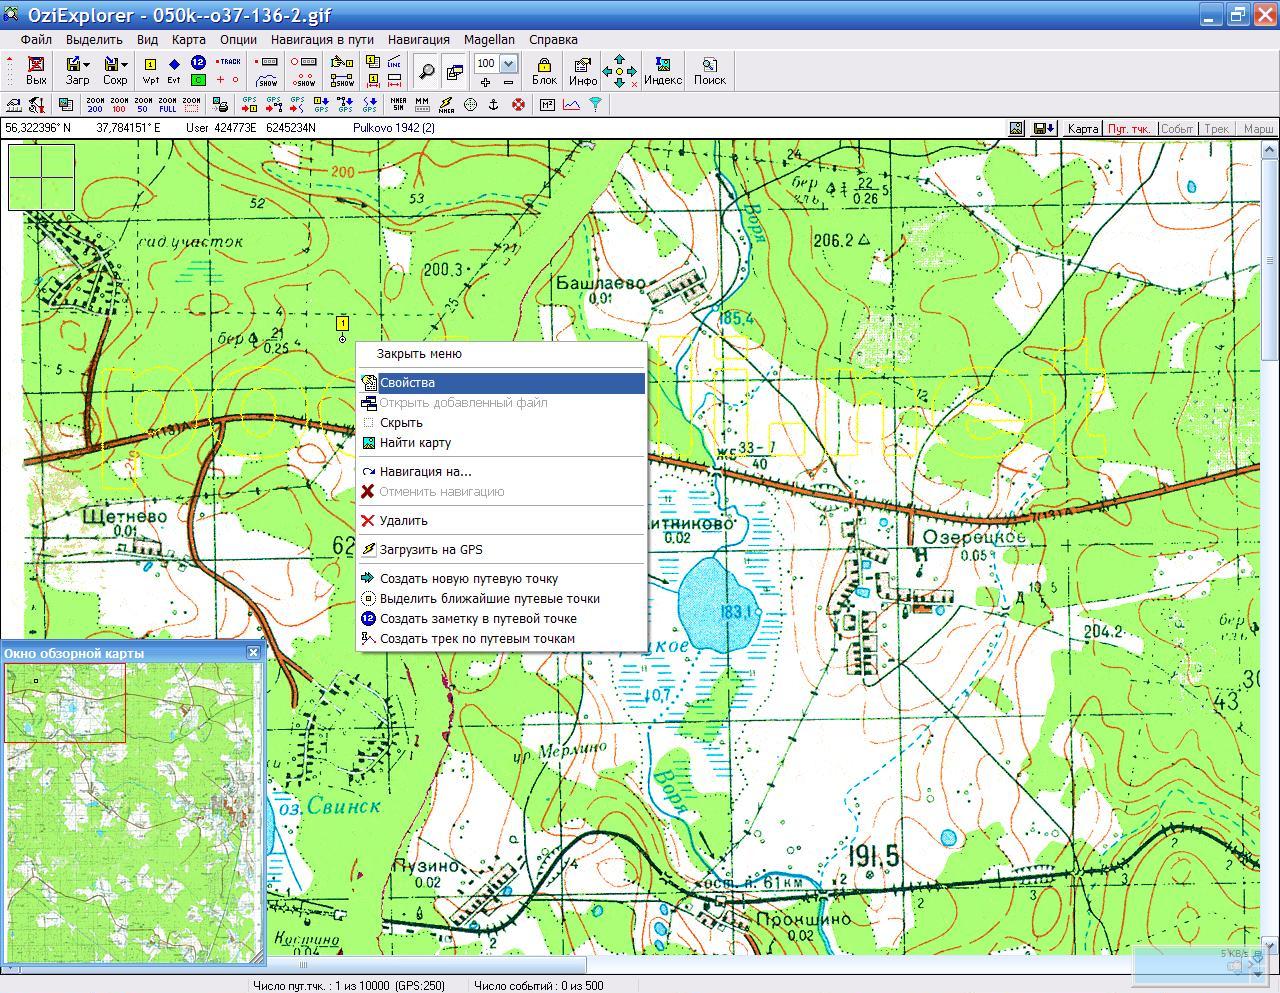The image size is (1280, 993).
Task: Click the NMEA lightning bolt icon
Action: 446,104
